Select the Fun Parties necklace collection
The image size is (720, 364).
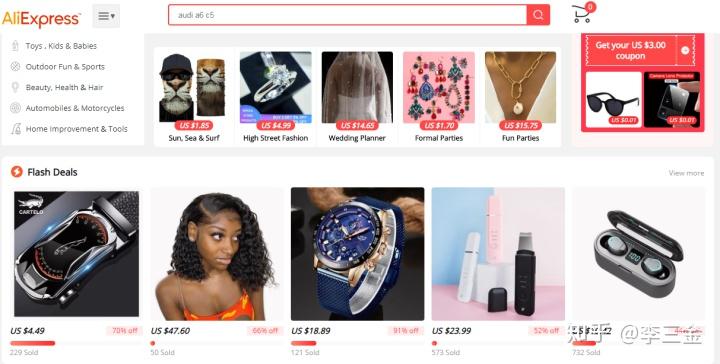(520, 97)
